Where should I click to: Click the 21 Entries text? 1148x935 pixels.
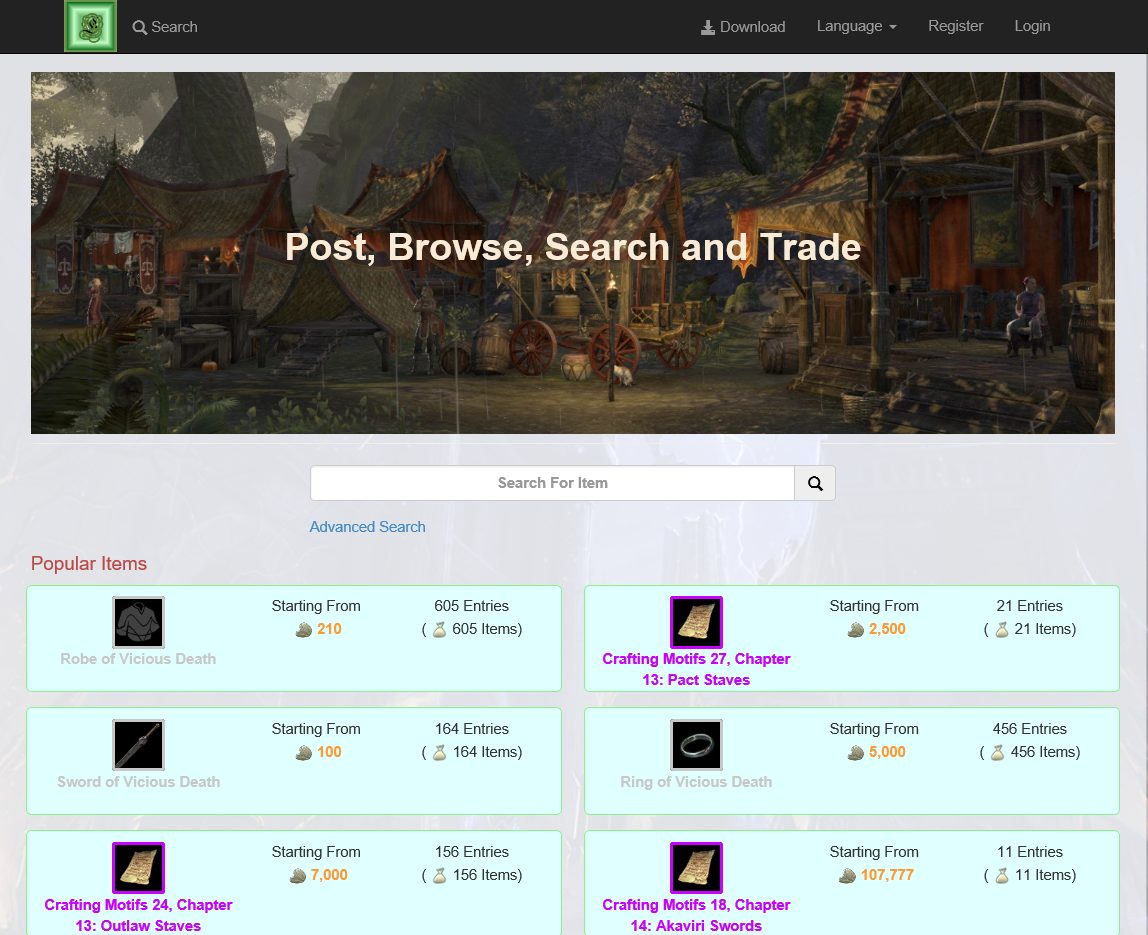pos(1029,606)
